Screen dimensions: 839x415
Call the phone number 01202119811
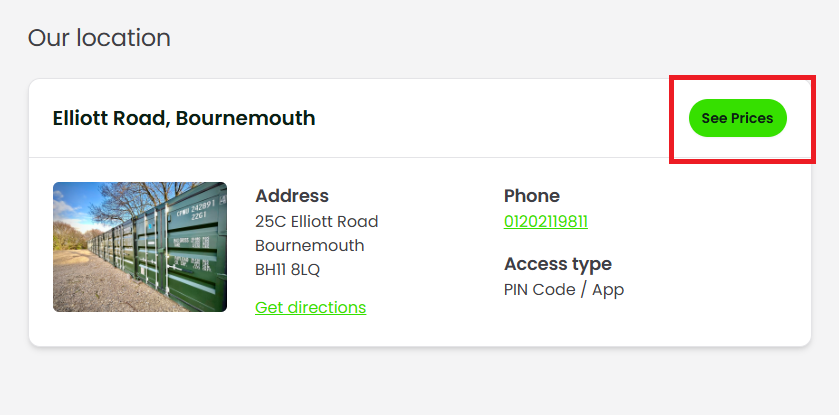tap(545, 221)
